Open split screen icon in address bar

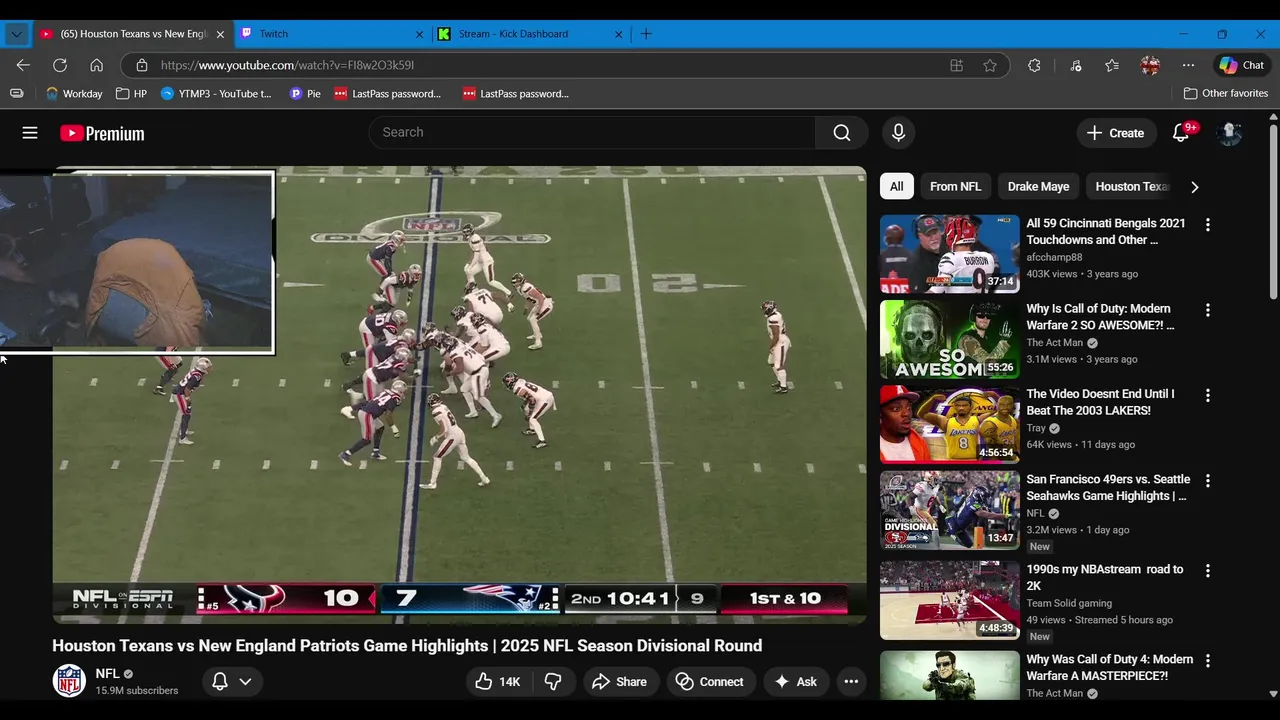(x=957, y=65)
